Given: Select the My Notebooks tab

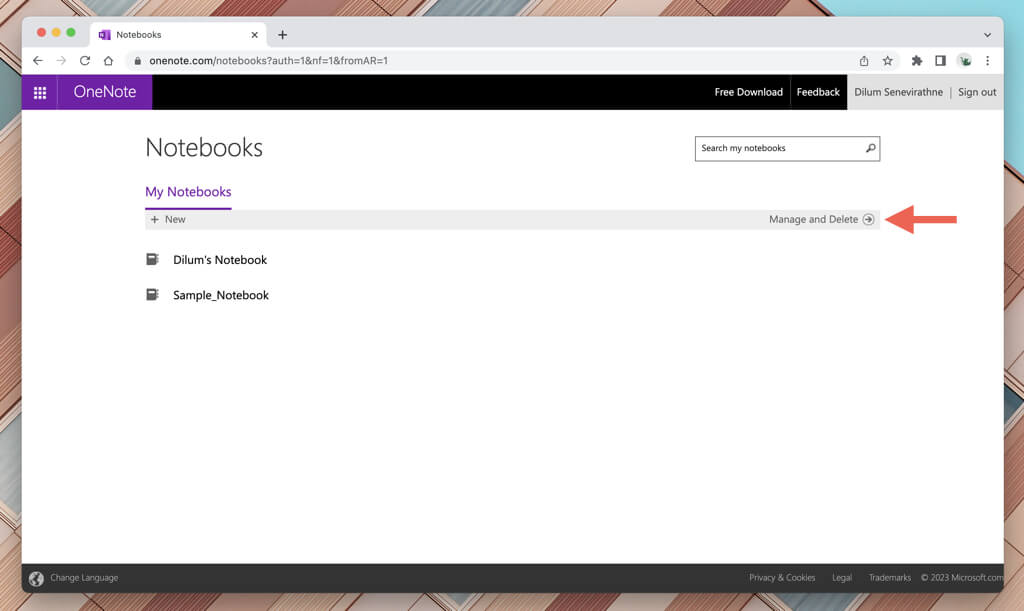Looking at the screenshot, I should pyautogui.click(x=188, y=192).
